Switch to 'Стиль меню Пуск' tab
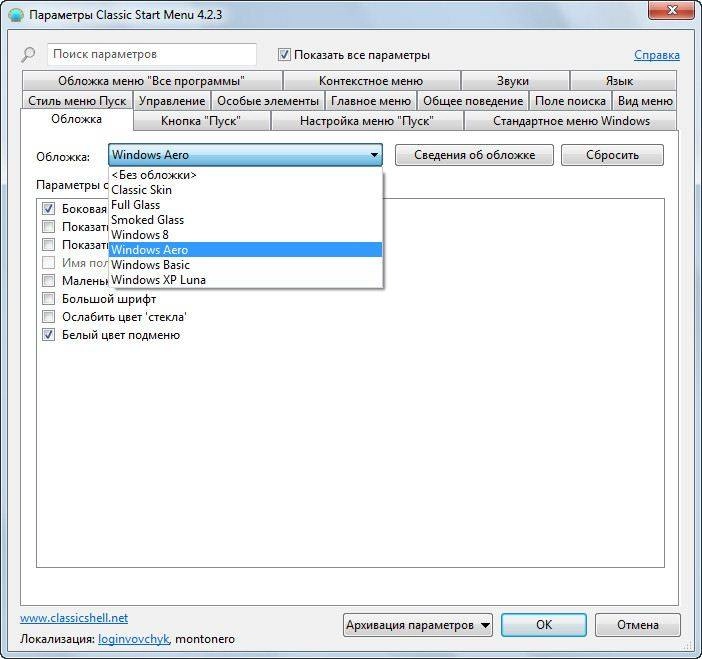This screenshot has height=659, width=702. click(x=77, y=101)
